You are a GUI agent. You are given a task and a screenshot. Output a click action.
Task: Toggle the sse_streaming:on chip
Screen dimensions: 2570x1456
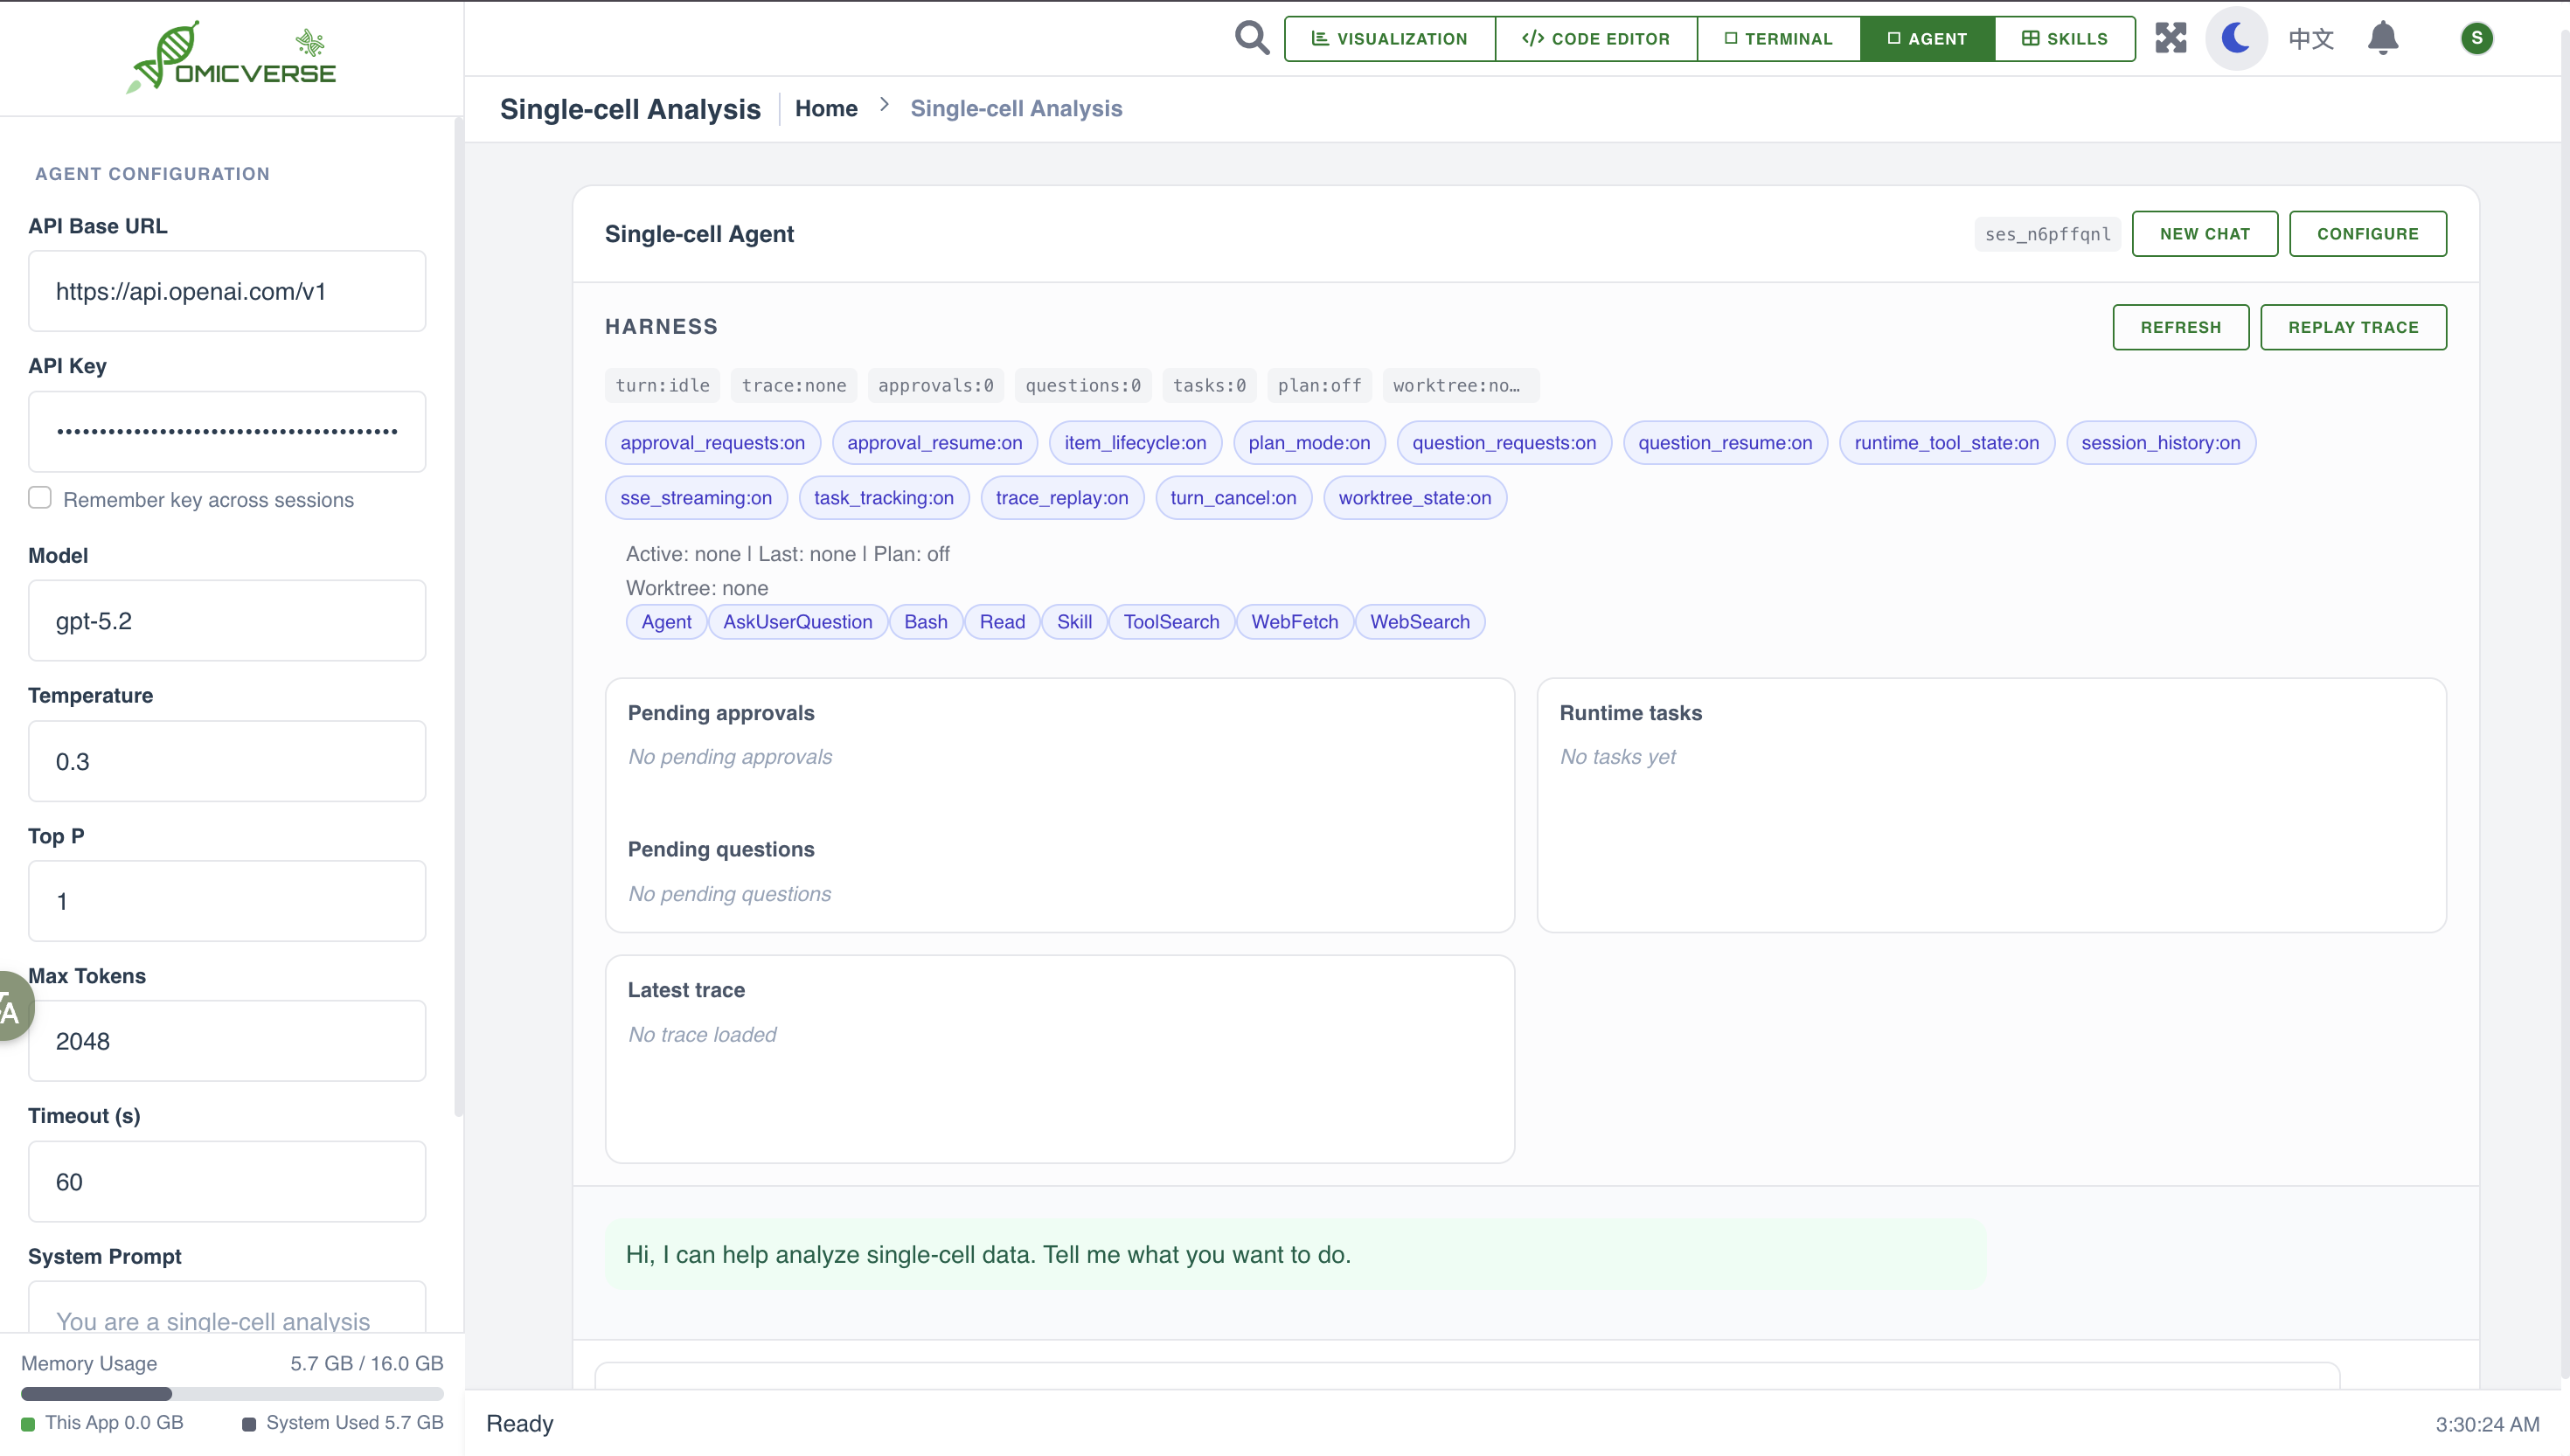tap(695, 498)
